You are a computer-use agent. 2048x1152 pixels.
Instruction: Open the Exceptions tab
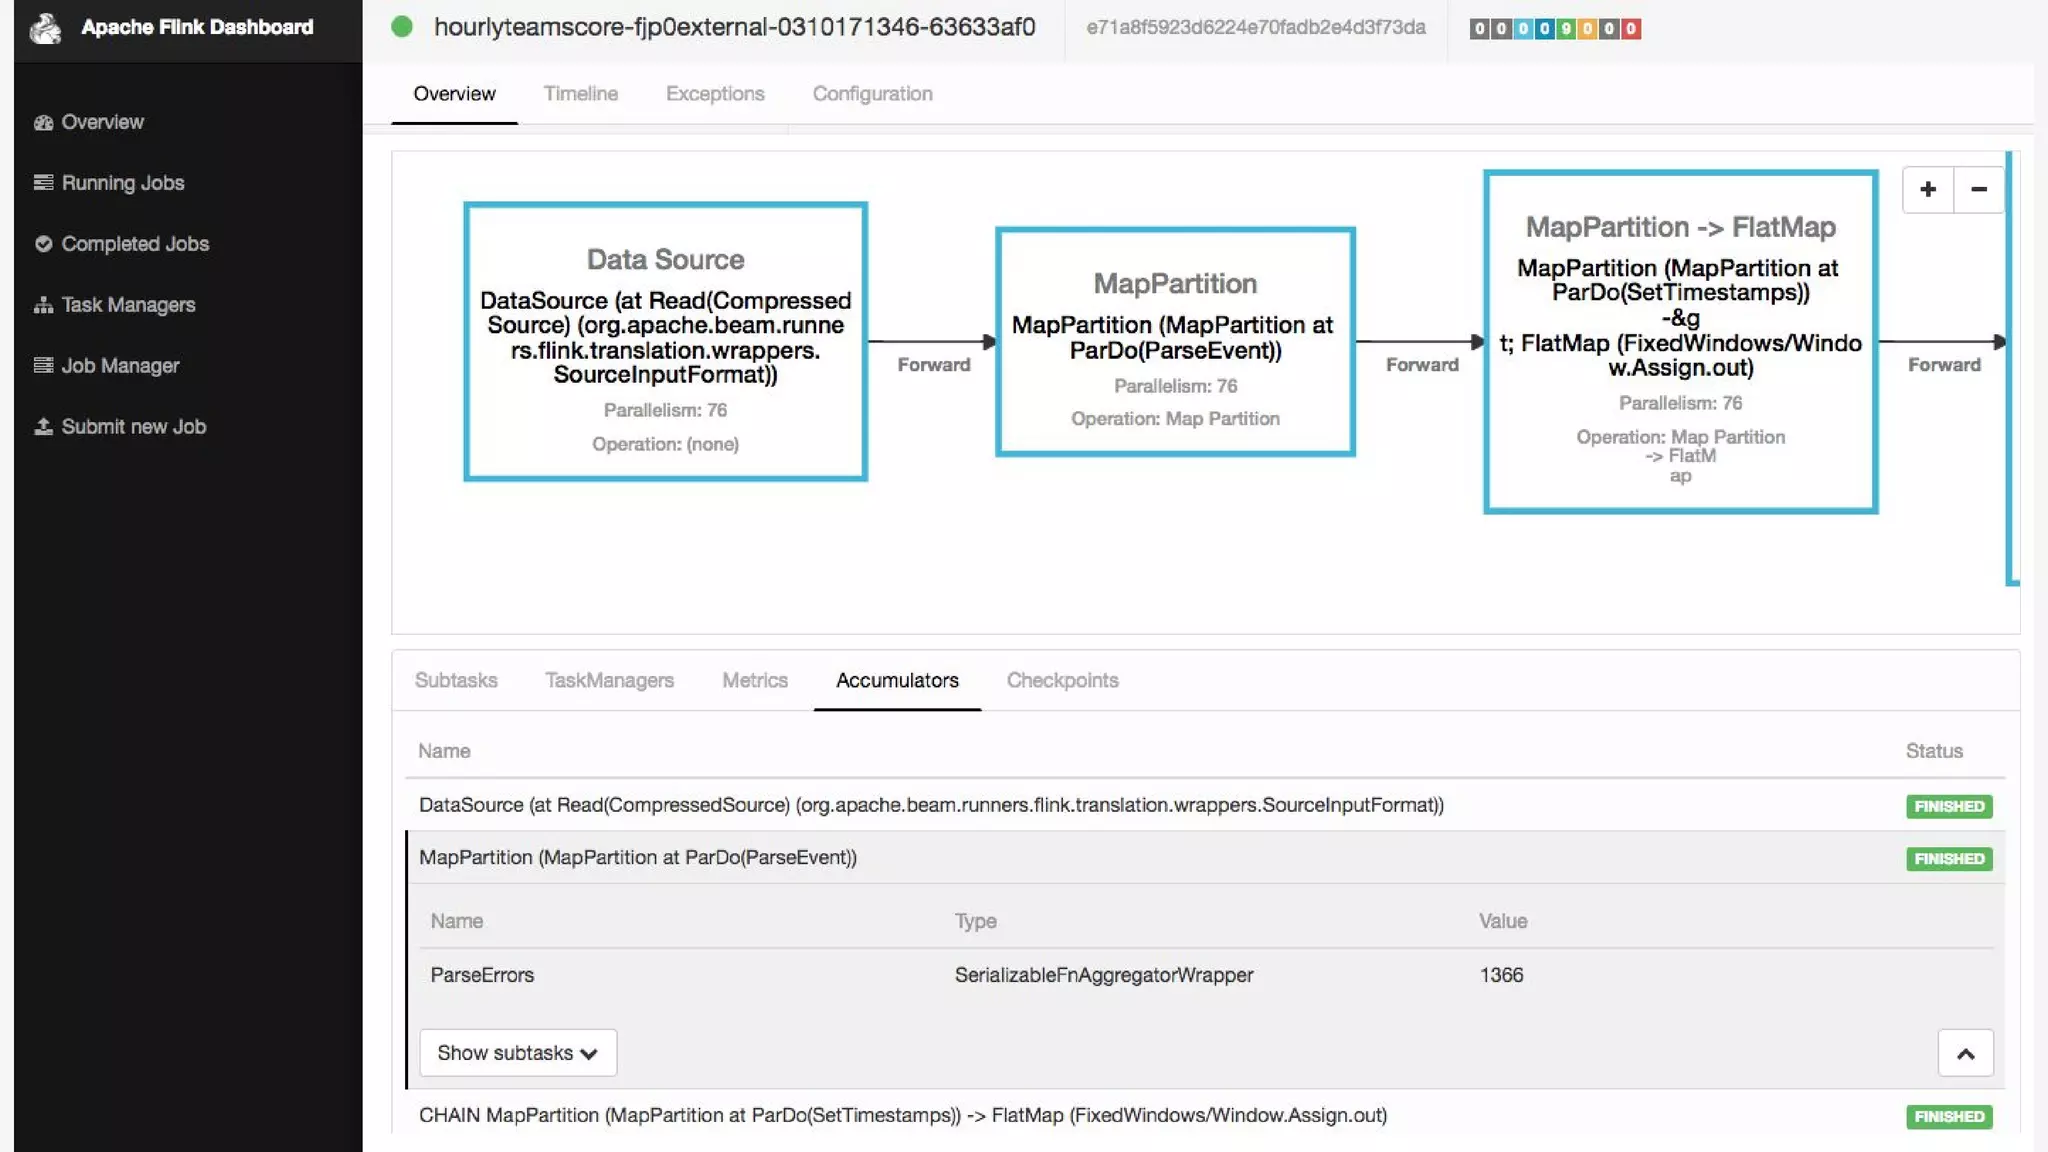pyautogui.click(x=715, y=94)
